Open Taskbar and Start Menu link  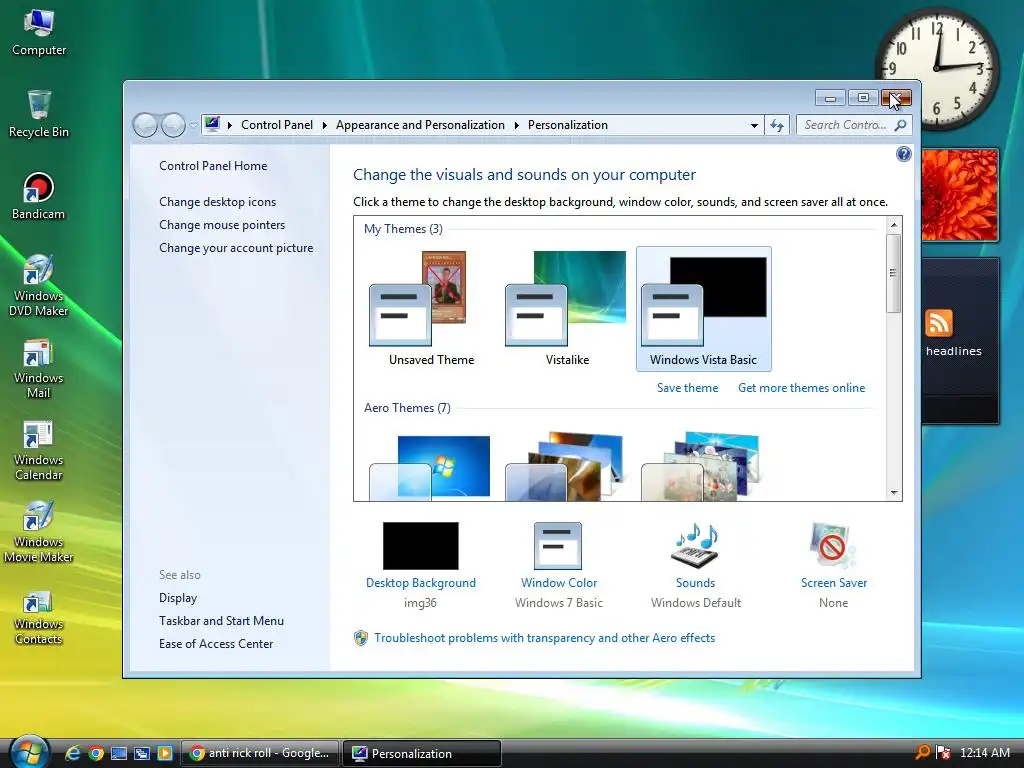[x=221, y=620]
